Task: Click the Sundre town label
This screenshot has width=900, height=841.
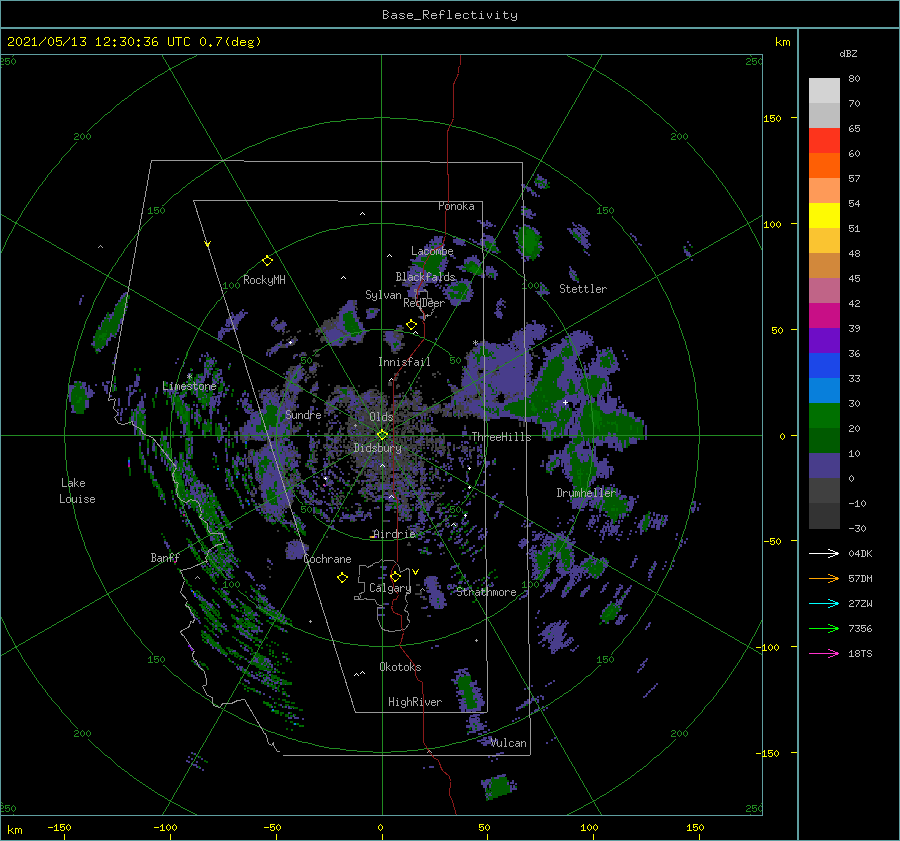Action: tap(303, 414)
